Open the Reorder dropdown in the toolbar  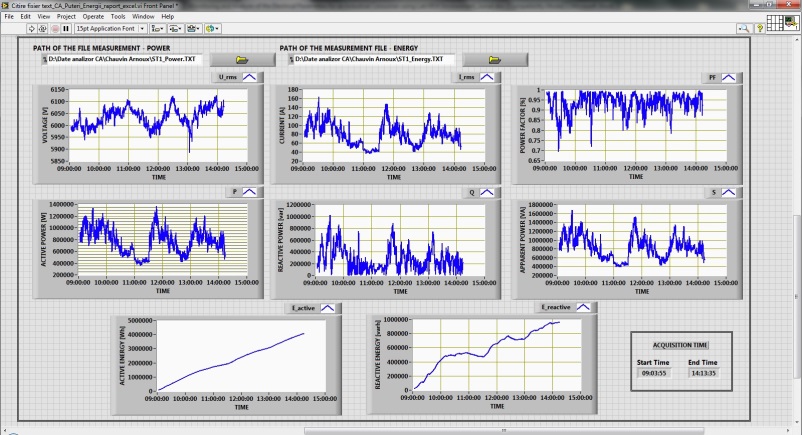coord(212,29)
